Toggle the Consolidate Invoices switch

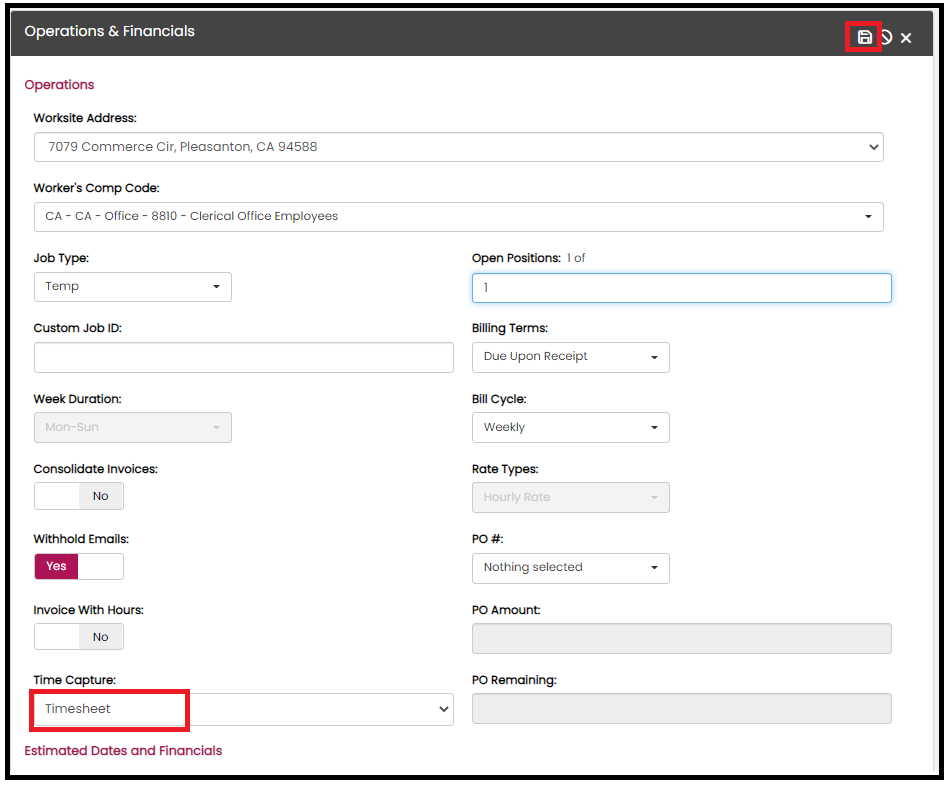pos(79,496)
